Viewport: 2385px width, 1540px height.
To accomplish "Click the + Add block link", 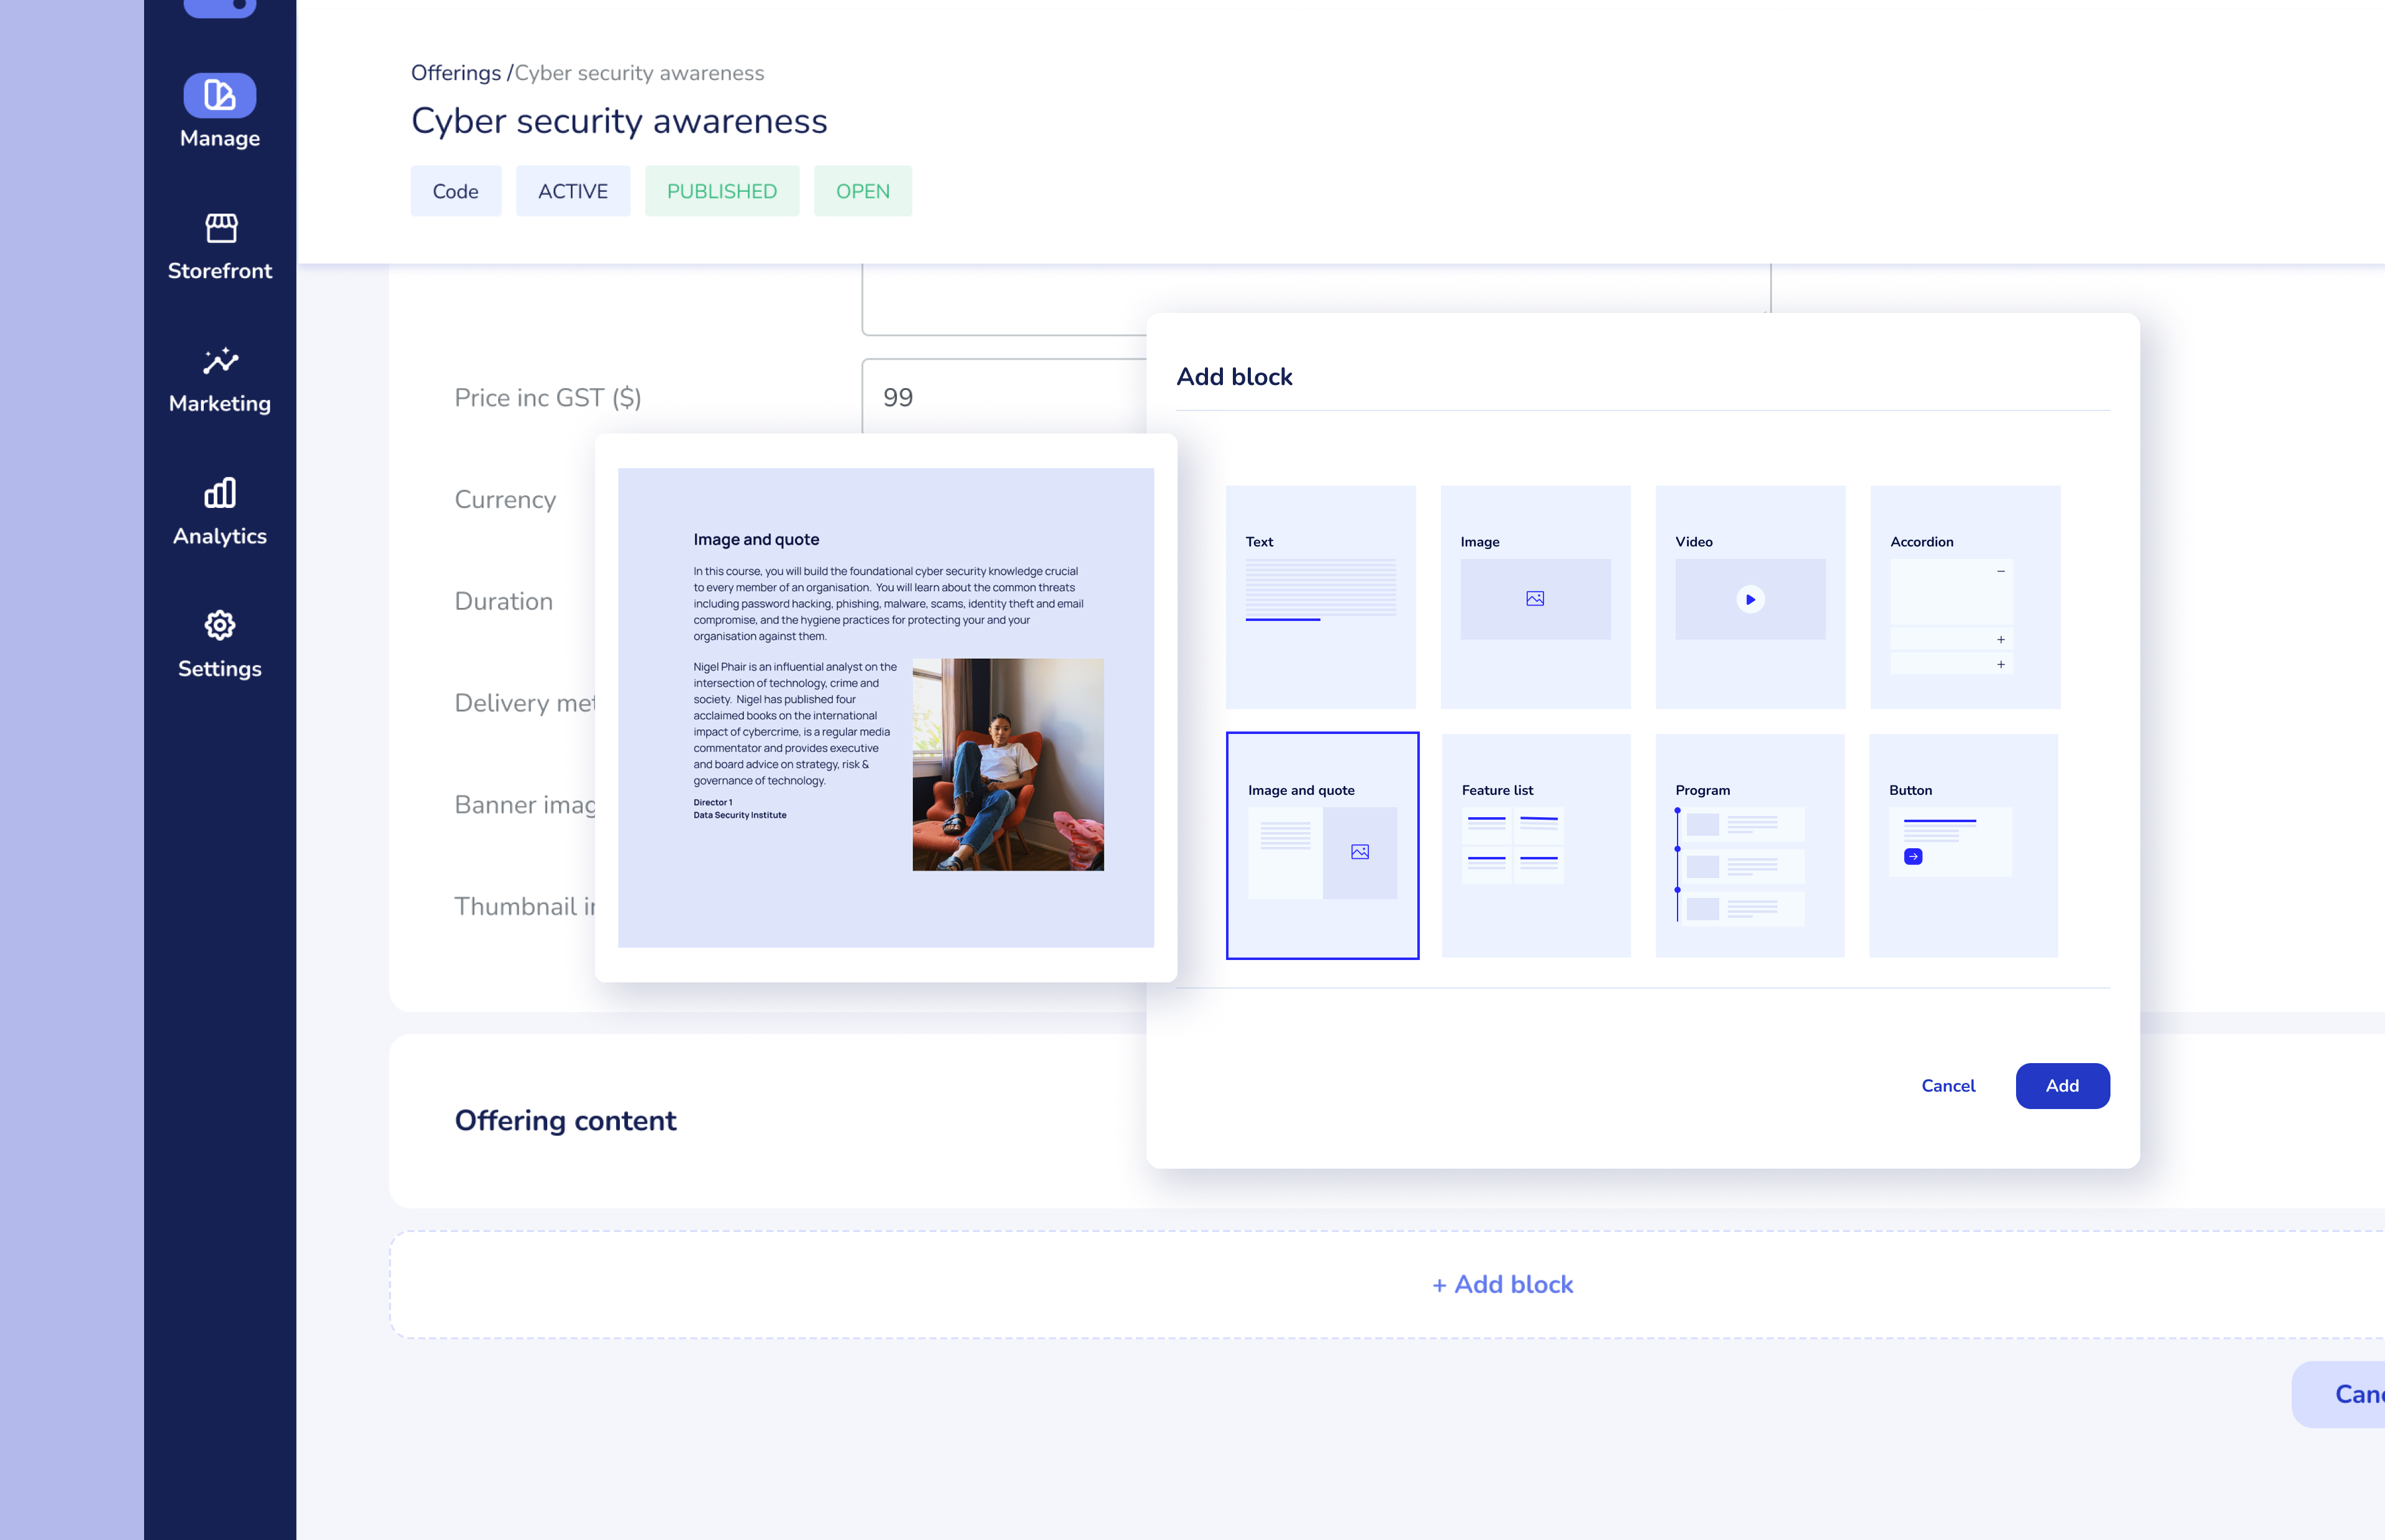I will [1502, 1285].
